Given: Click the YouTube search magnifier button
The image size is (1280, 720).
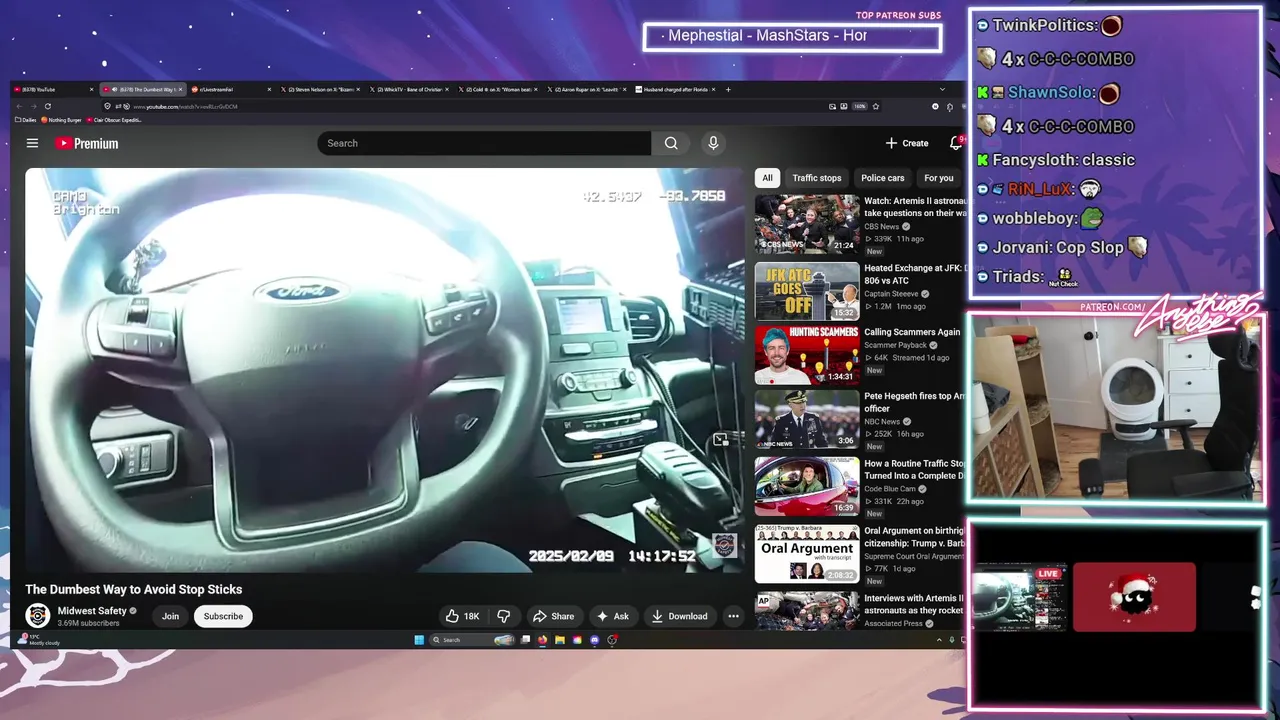Looking at the screenshot, I should [x=671, y=143].
